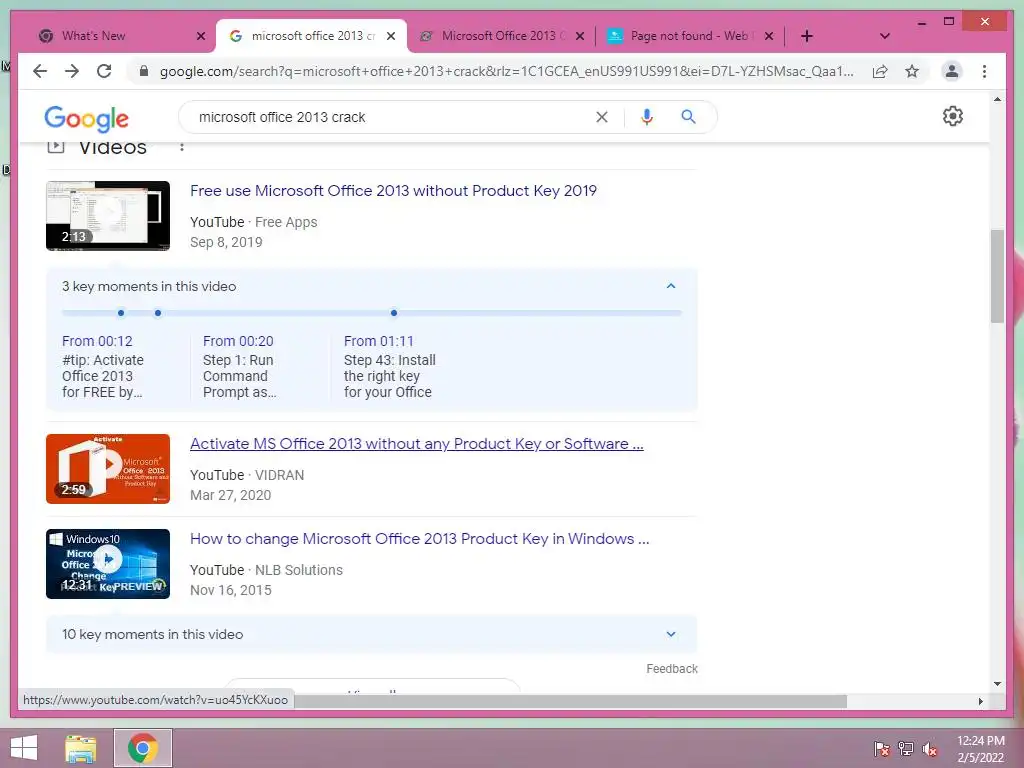Switch to Microsoft Office 2013 third tab
The height and width of the screenshot is (768, 1024).
(502, 36)
